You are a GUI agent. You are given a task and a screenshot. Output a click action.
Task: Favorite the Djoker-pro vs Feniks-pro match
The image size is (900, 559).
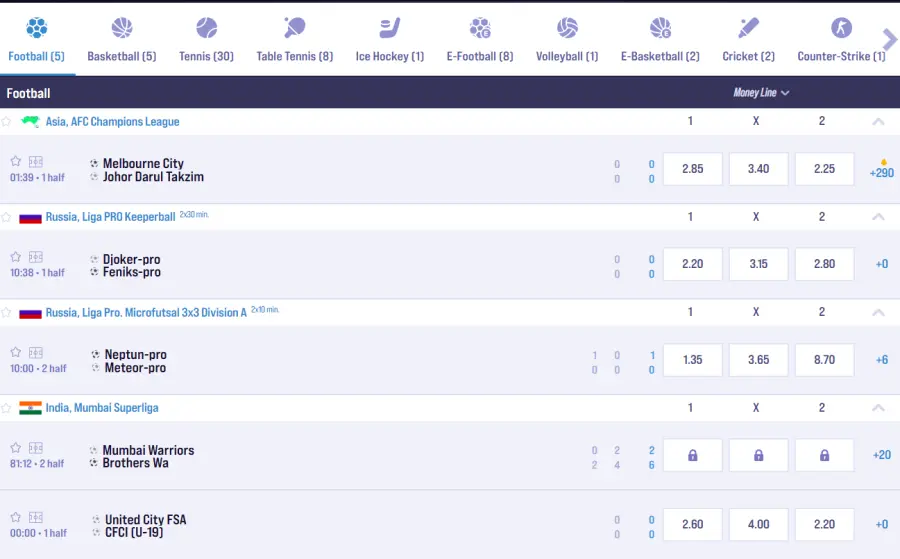click(16, 257)
